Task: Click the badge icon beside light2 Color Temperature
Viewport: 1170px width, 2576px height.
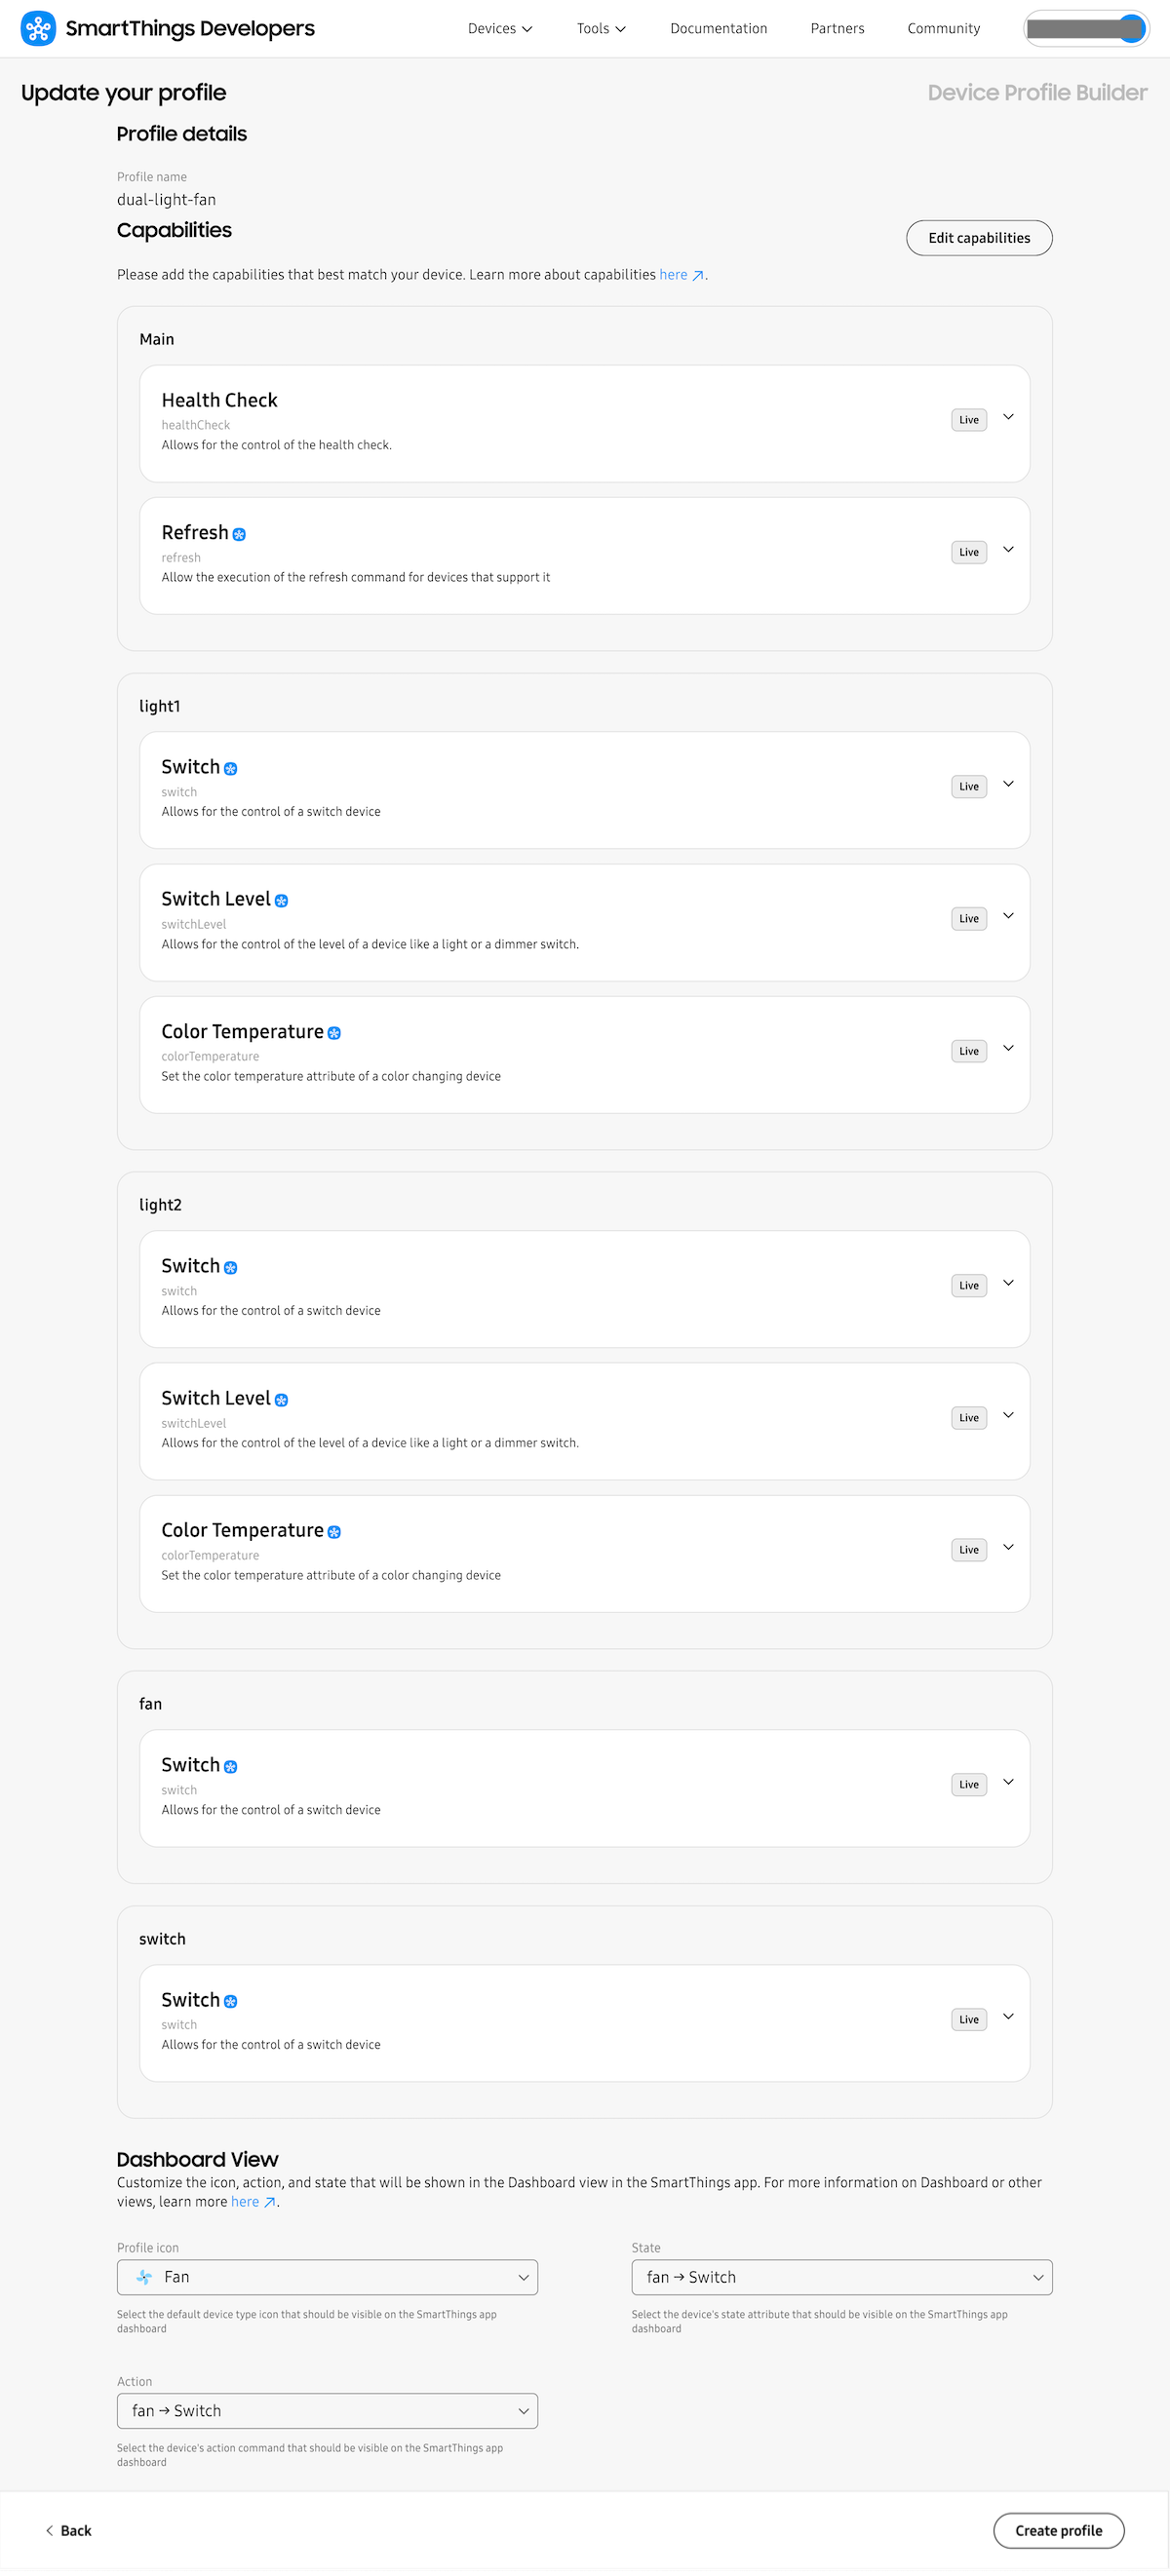Action: click(334, 1532)
